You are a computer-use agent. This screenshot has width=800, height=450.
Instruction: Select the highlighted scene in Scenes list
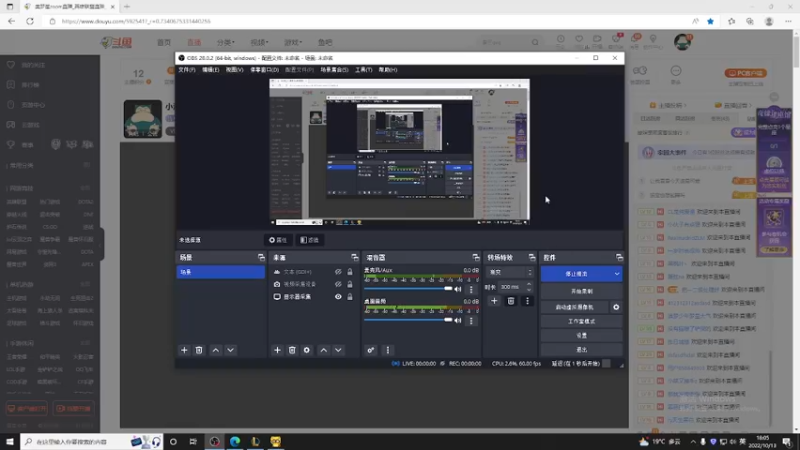[x=220, y=272]
